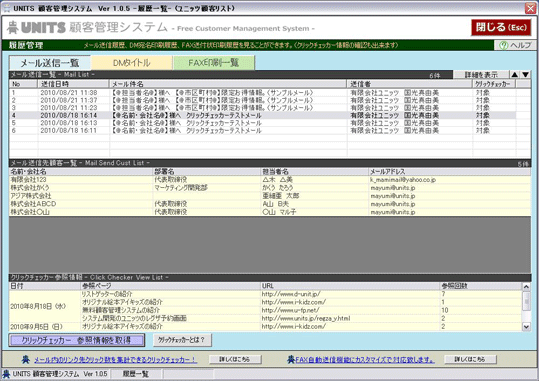Screen dimensions: 539x381
Task: Select mail row dated 2010/08/21 11:37
Action: click(x=263, y=100)
